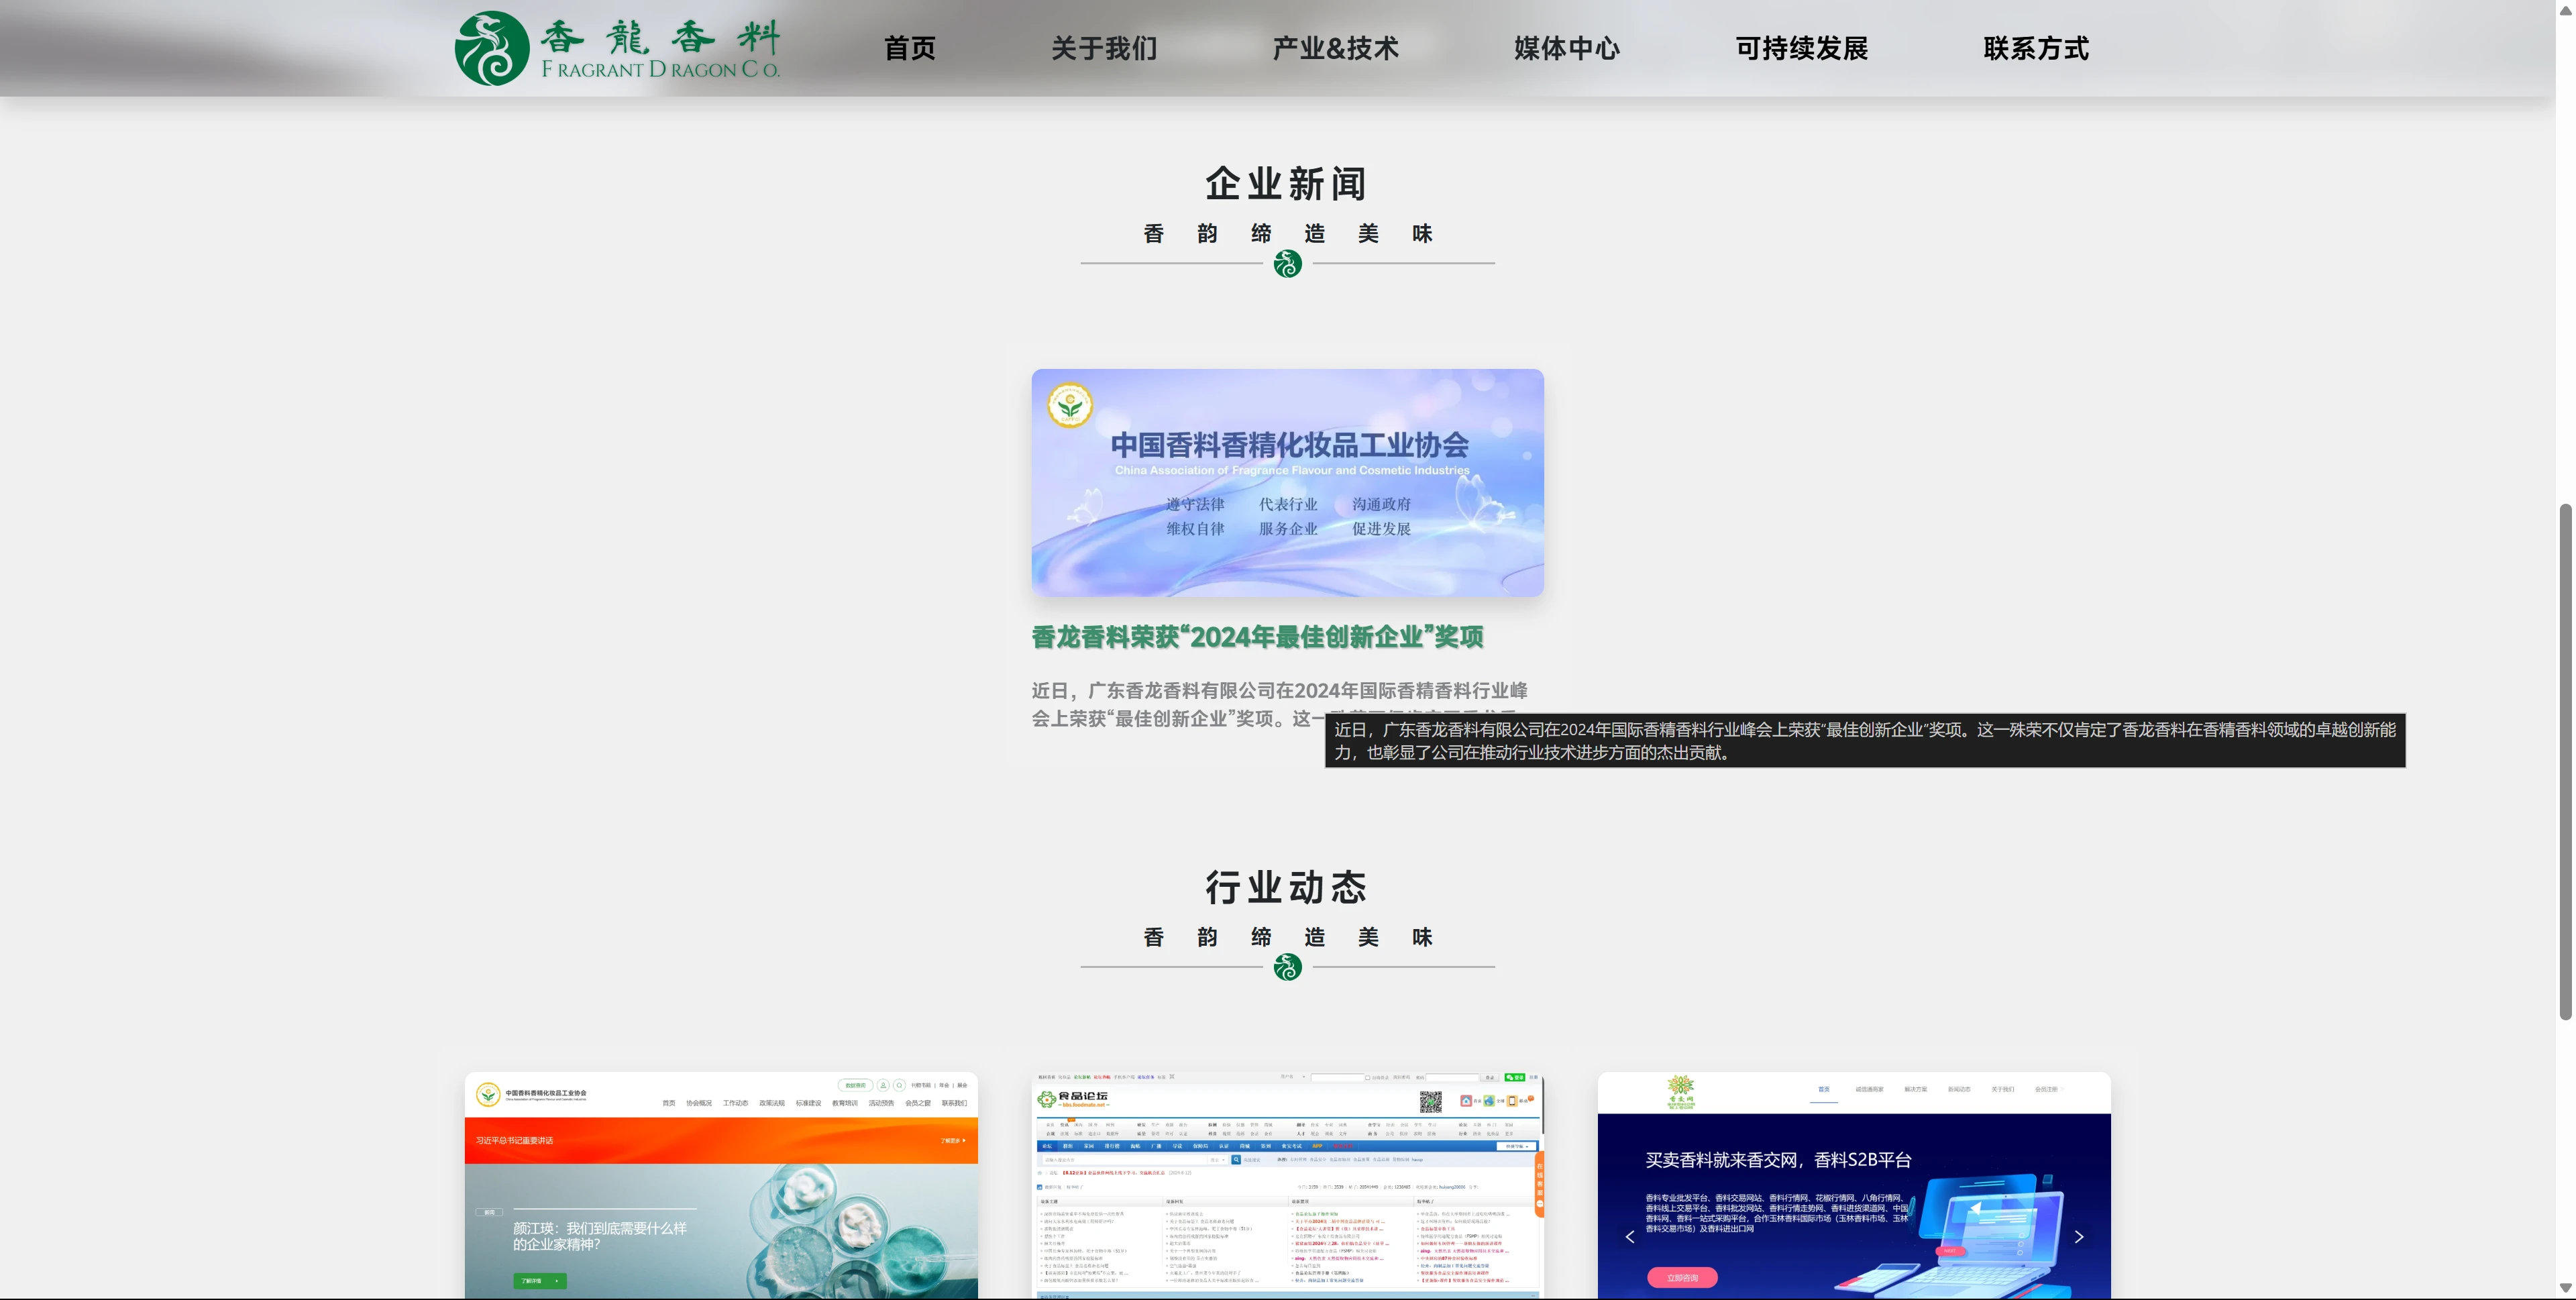Screen dimensions: 2576x1300
Task: Click the browser scrollbar down arrow
Action: [2565, 1288]
